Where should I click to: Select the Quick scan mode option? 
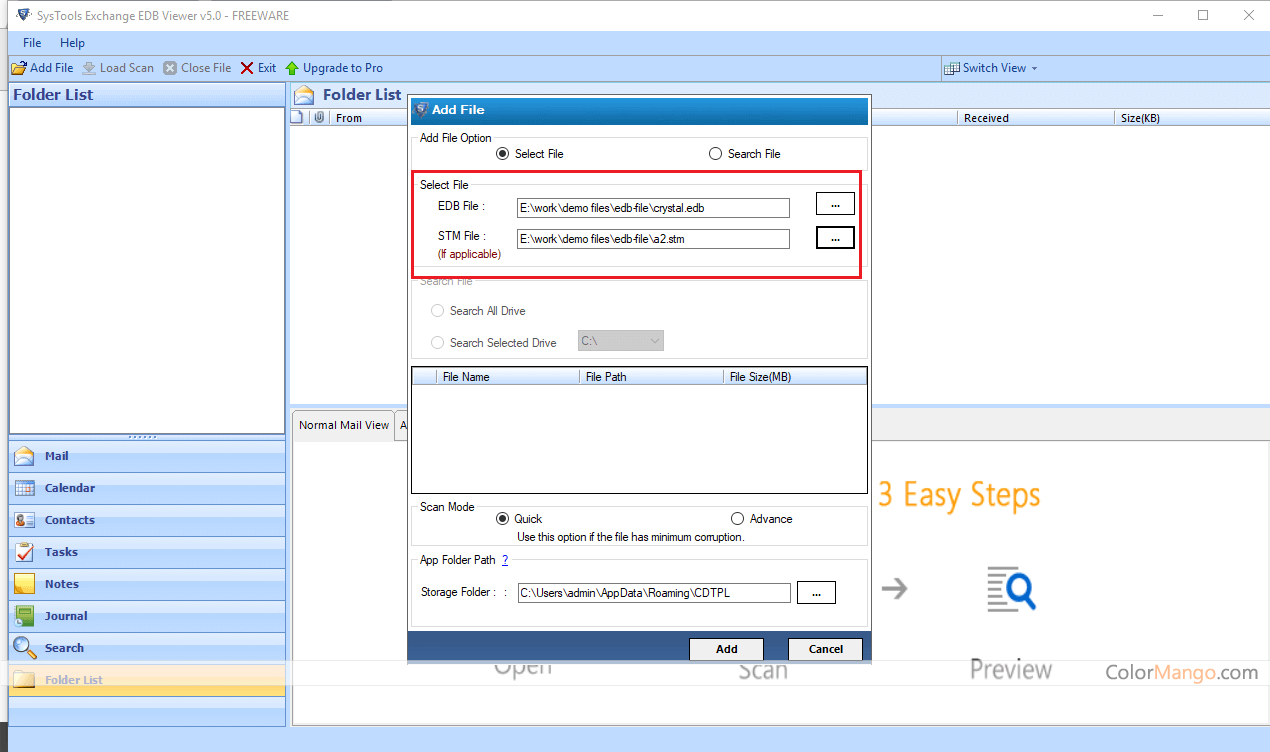click(503, 519)
